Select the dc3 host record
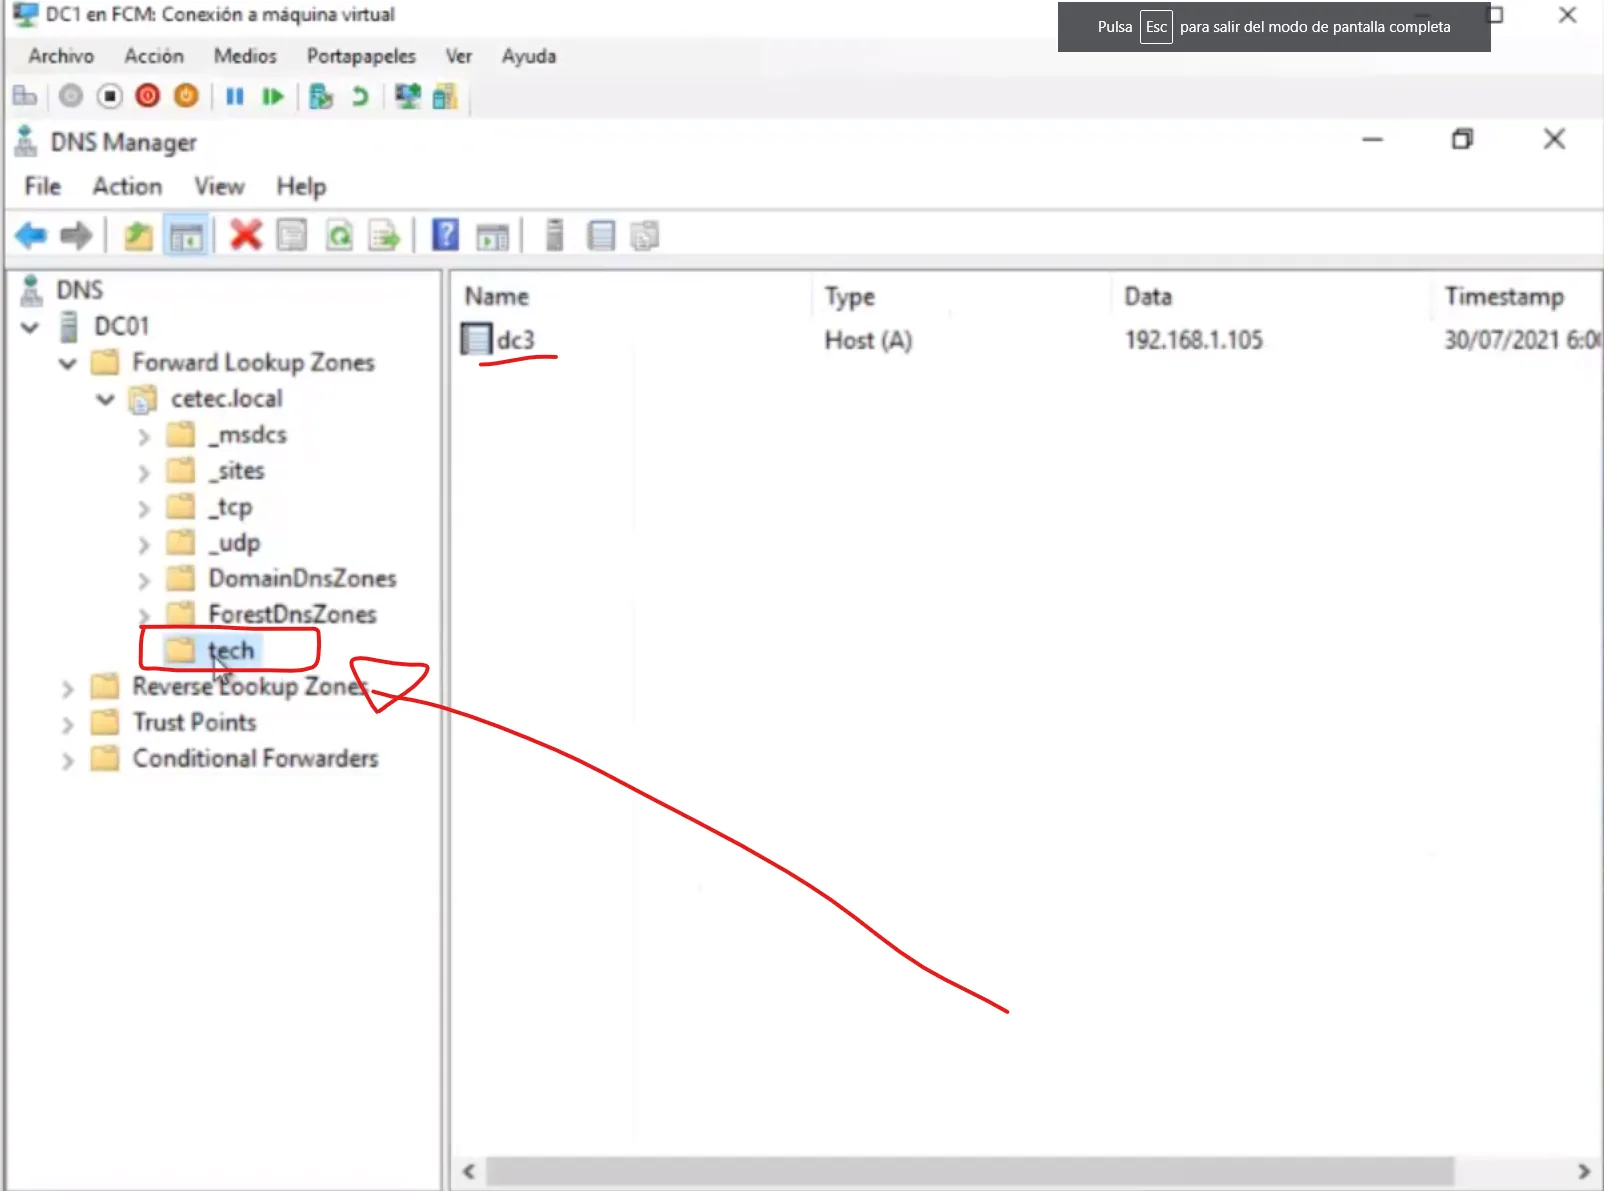Screen dimensions: 1604x1191 pyautogui.click(x=515, y=340)
